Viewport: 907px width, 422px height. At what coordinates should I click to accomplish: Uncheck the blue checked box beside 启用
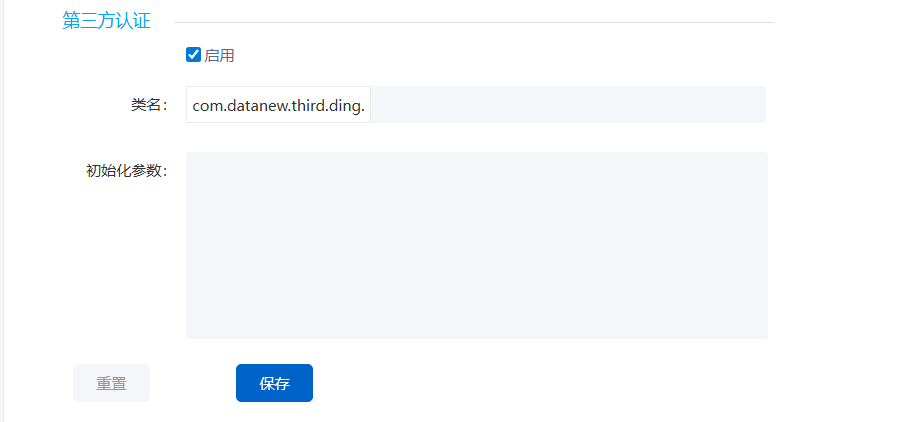[194, 55]
